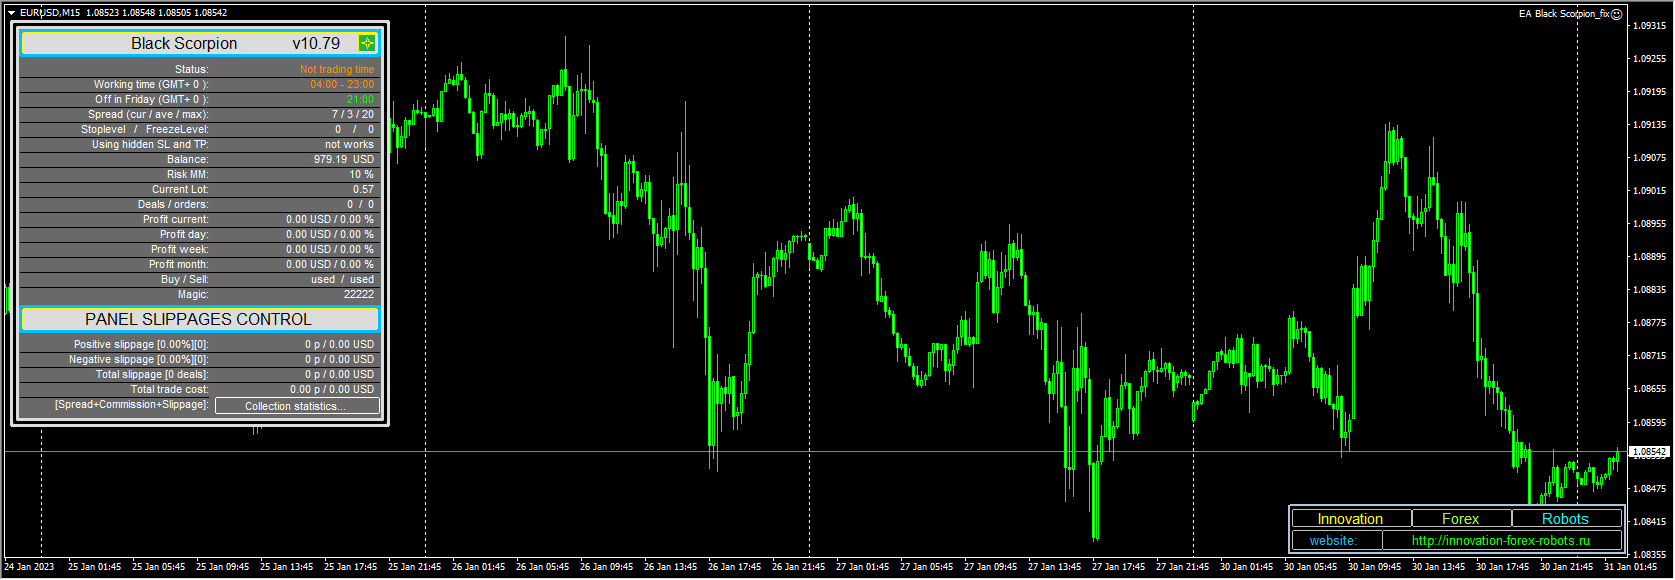Click the Not trading time status value
Viewport: 1675px width, 580px height.
coord(337,70)
